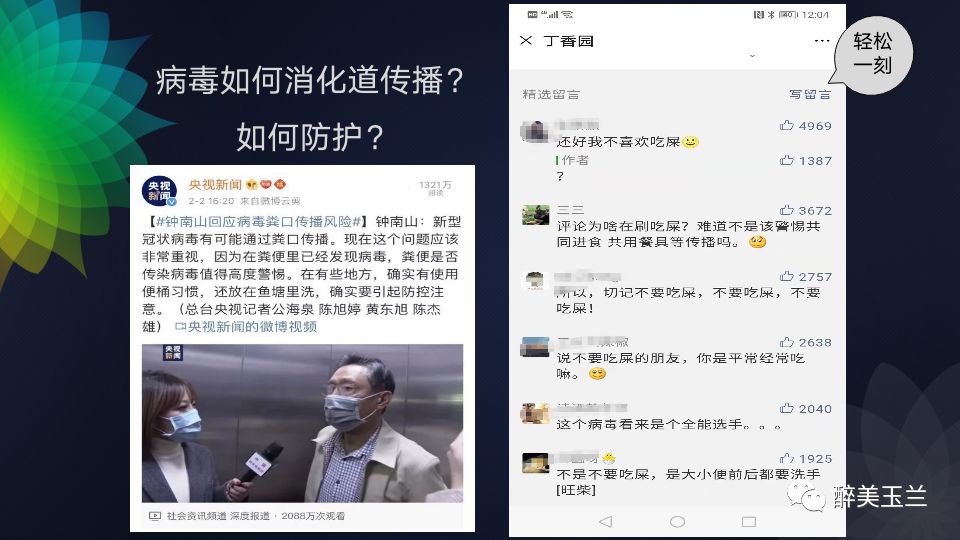Tap 写留言 to write a comment
This screenshot has width=960, height=540.
pos(809,94)
